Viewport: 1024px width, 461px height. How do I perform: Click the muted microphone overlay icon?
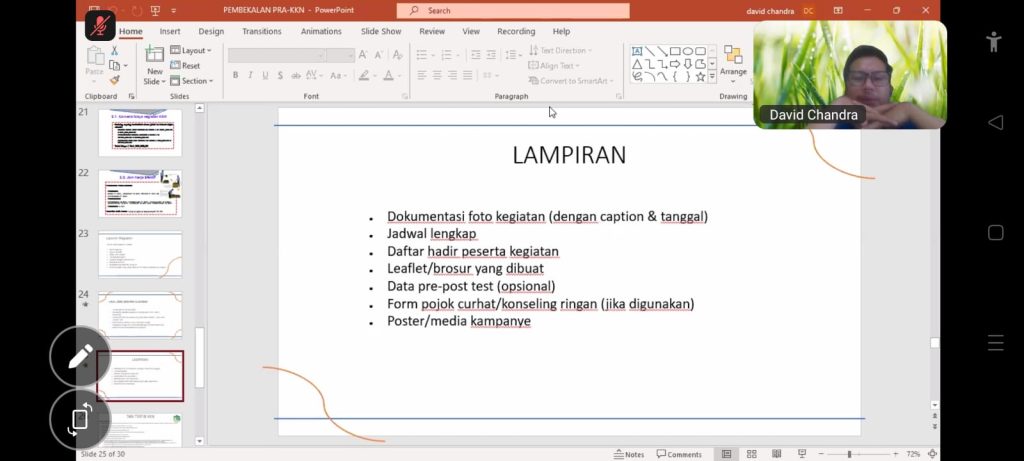99,26
